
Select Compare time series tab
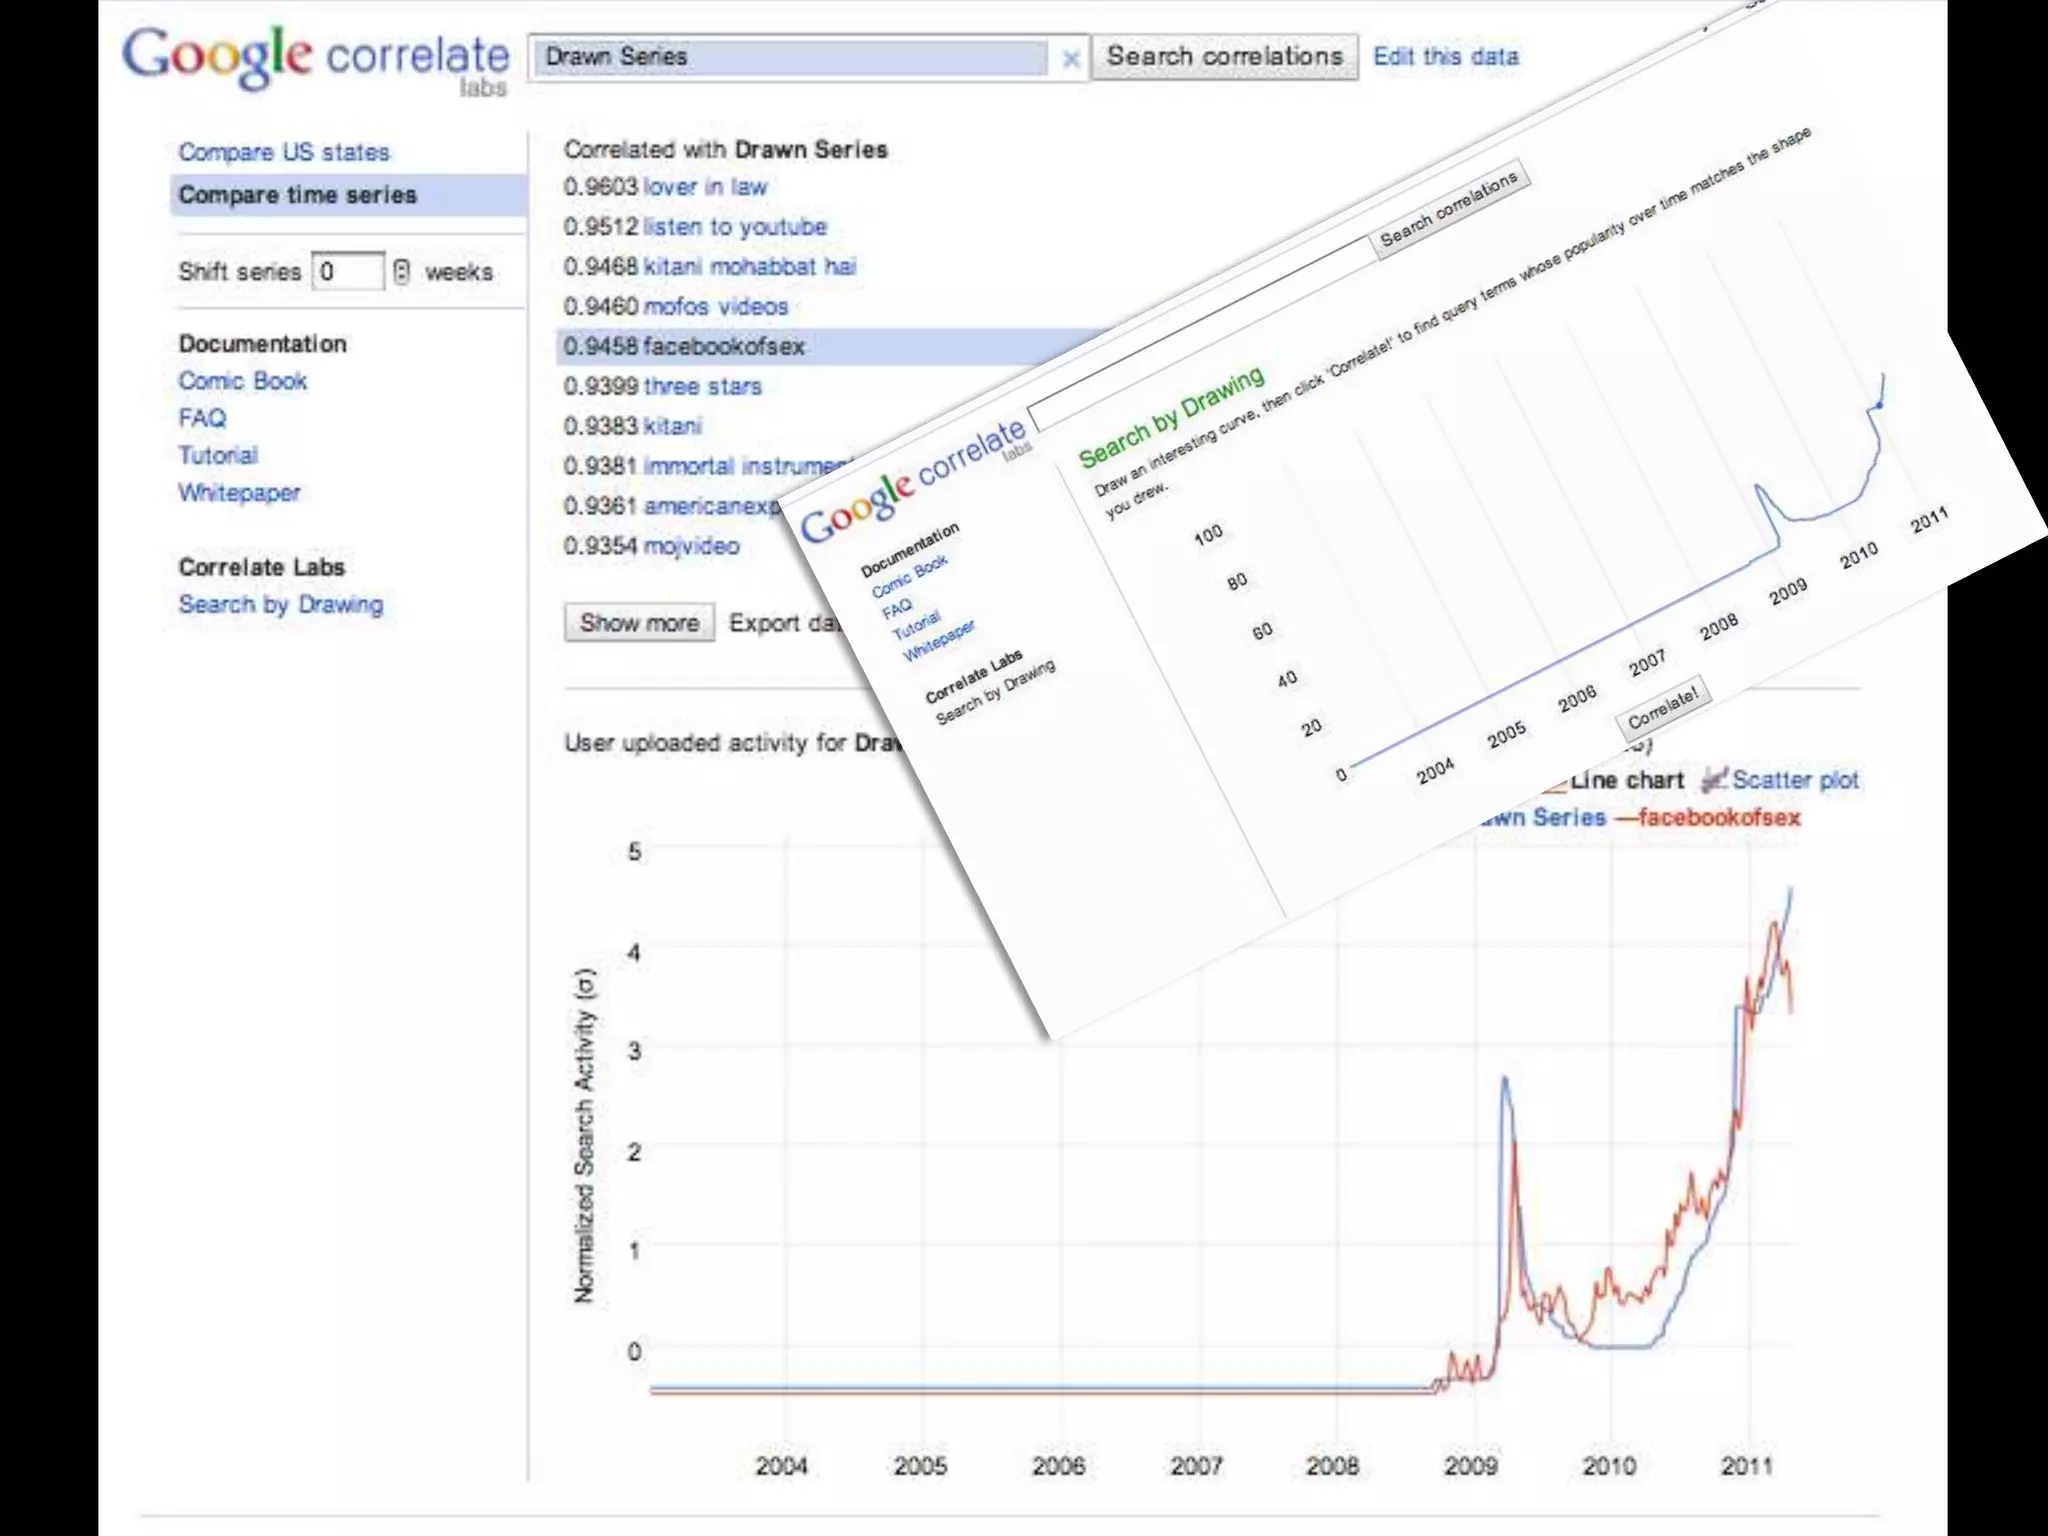click(297, 195)
